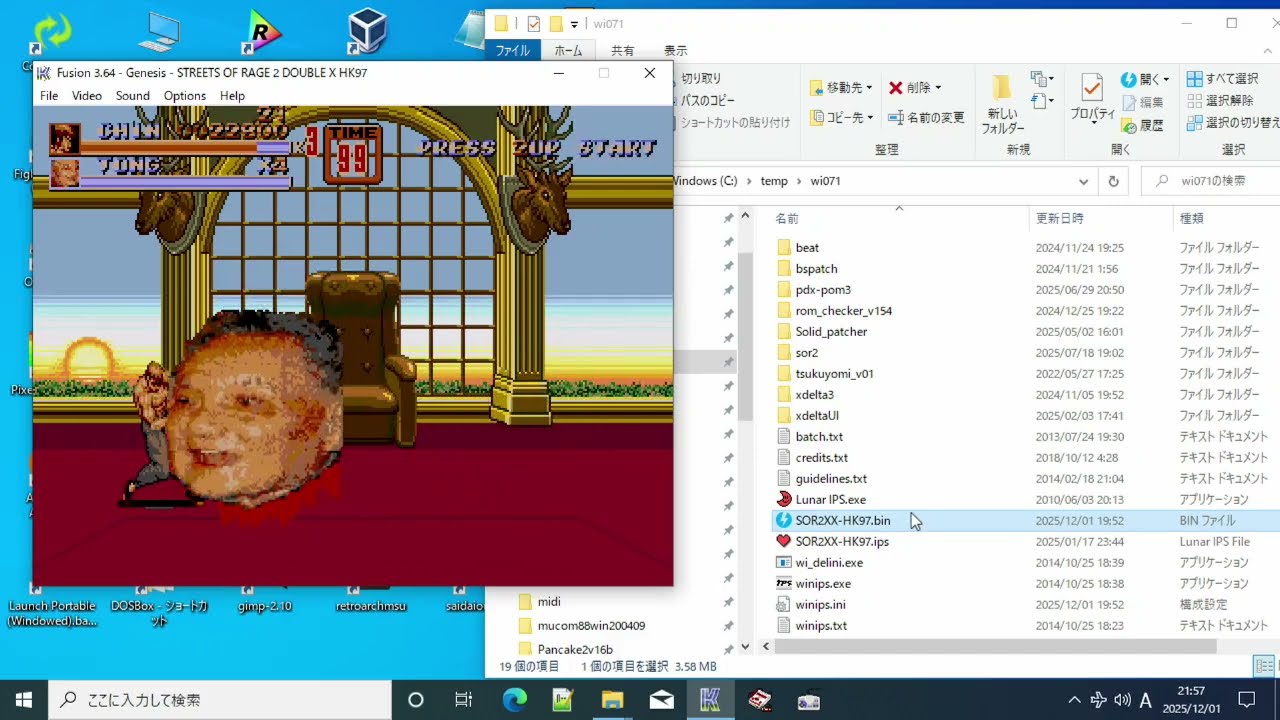This screenshot has width=1280, height=720.
Task: Open the Options menu in Fusion
Action: coord(185,96)
